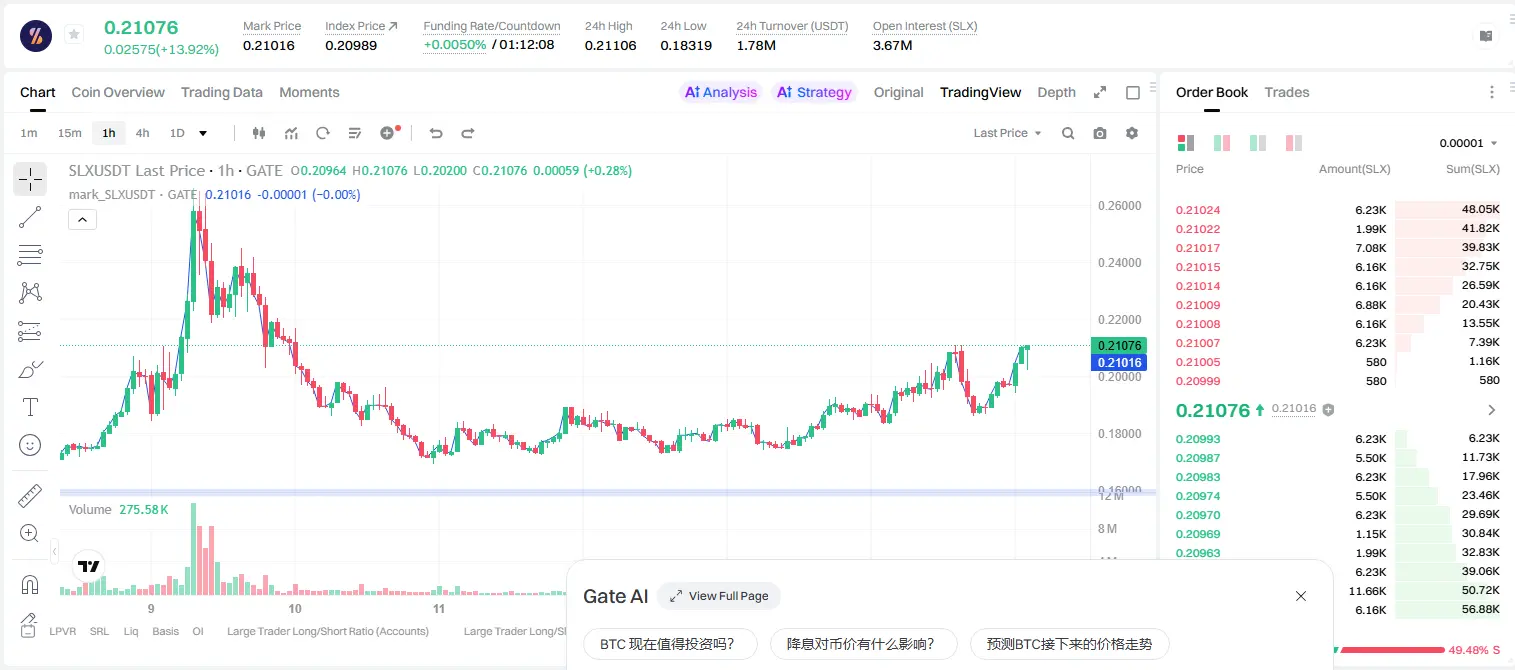Choose the '降息对币价有什么影响?' suggestion
Image resolution: width=1515 pixels, height=670 pixels.
pyautogui.click(x=864, y=644)
